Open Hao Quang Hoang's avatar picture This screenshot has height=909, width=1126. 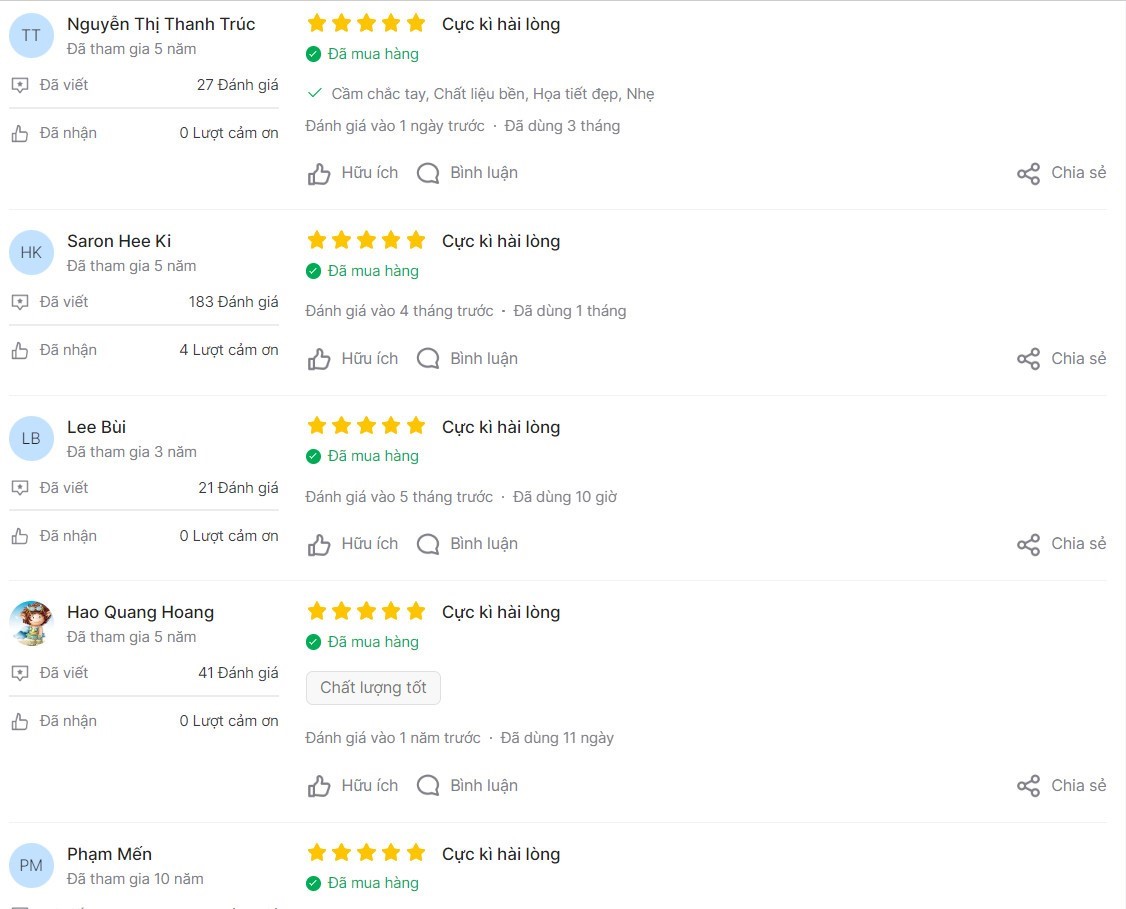(x=31, y=624)
